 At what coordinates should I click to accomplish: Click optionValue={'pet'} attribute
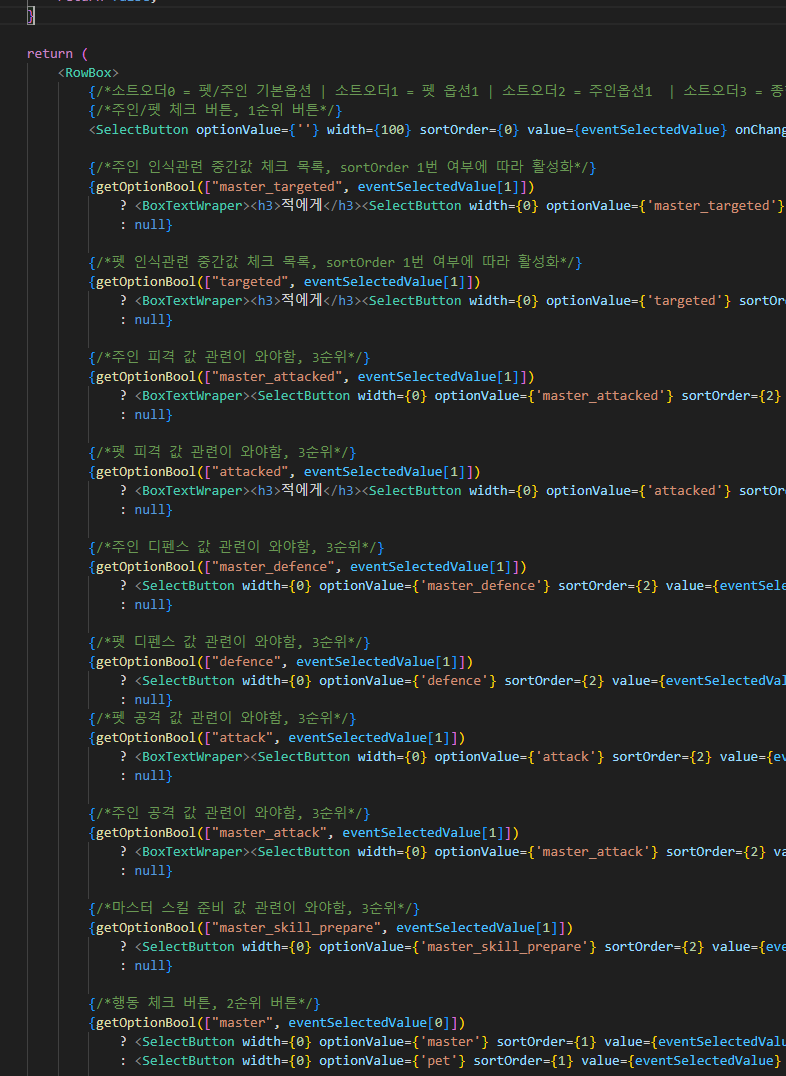point(393,1061)
